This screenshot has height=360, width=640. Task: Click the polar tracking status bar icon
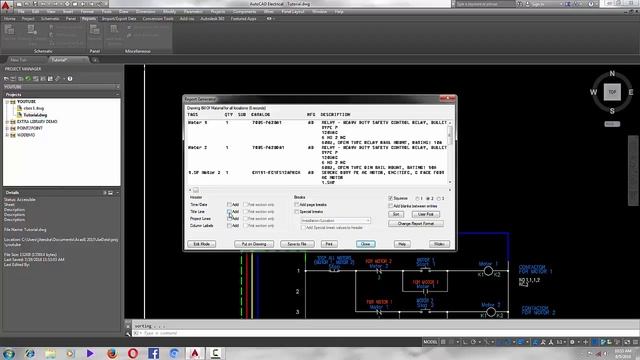pyautogui.click(x=473, y=342)
